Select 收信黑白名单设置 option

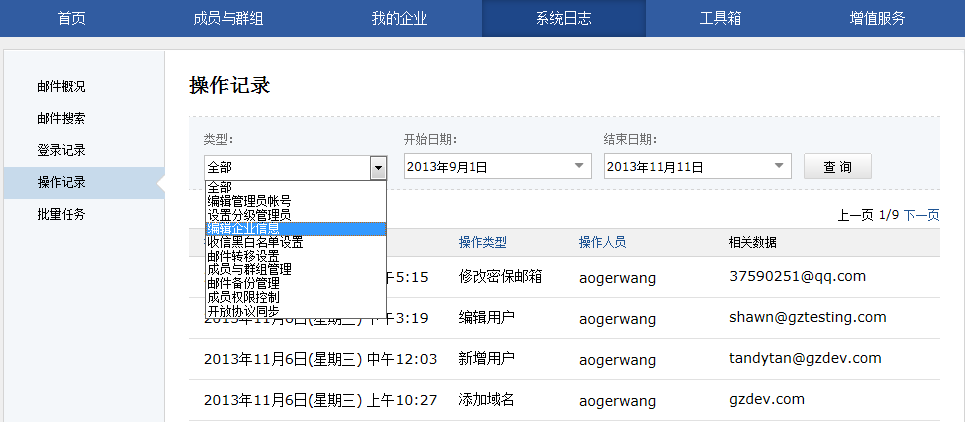pos(255,242)
